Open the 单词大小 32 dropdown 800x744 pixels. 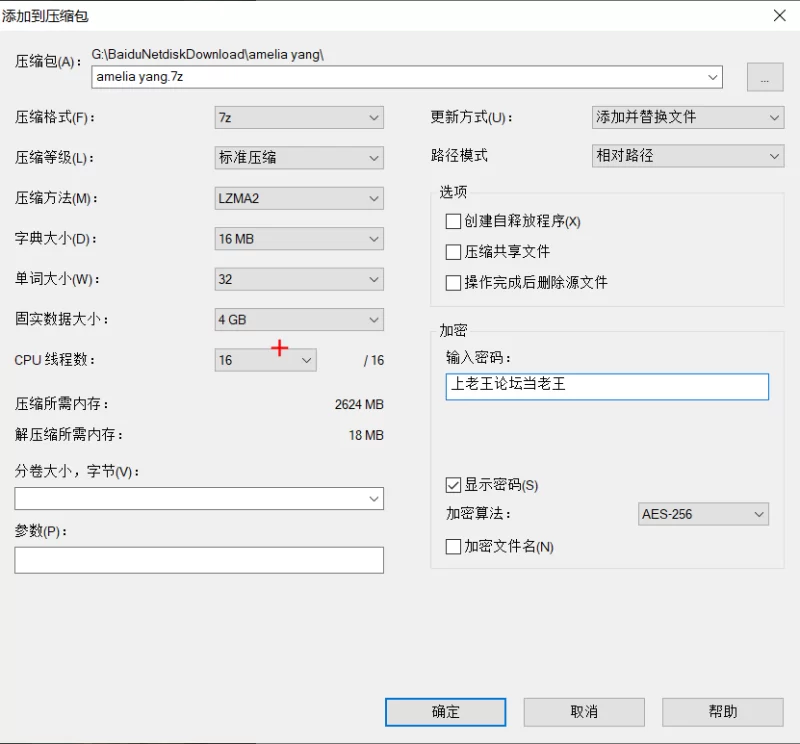click(x=299, y=279)
